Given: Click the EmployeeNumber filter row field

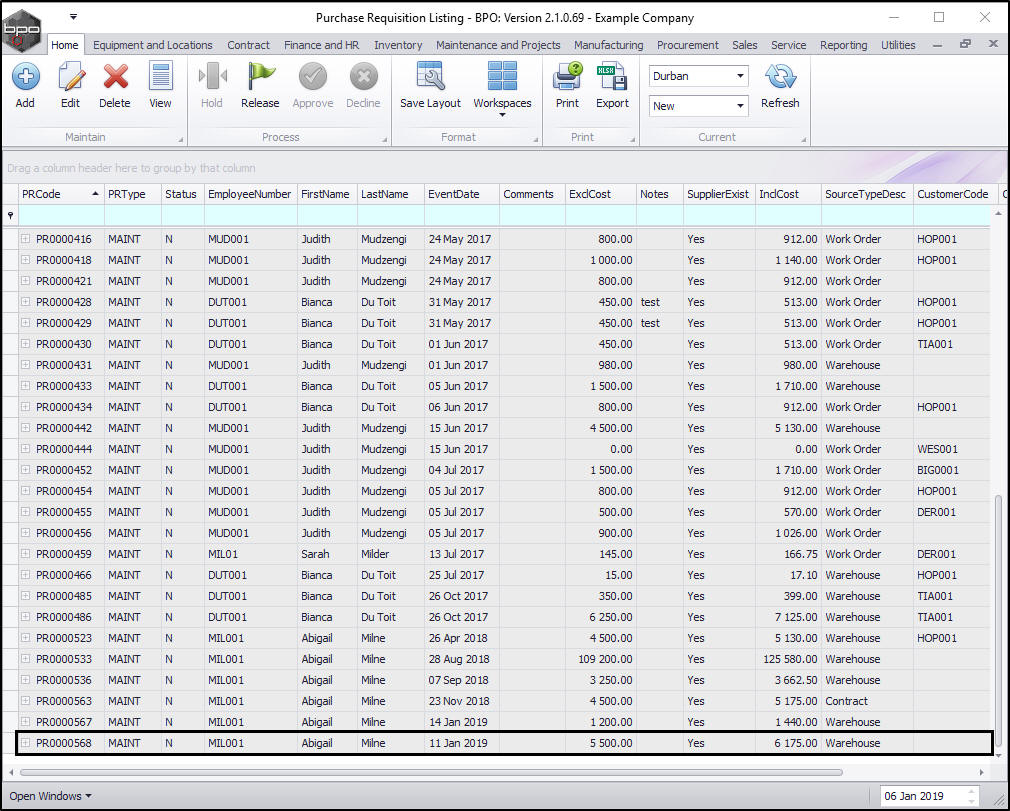Looking at the screenshot, I should tap(250, 215).
